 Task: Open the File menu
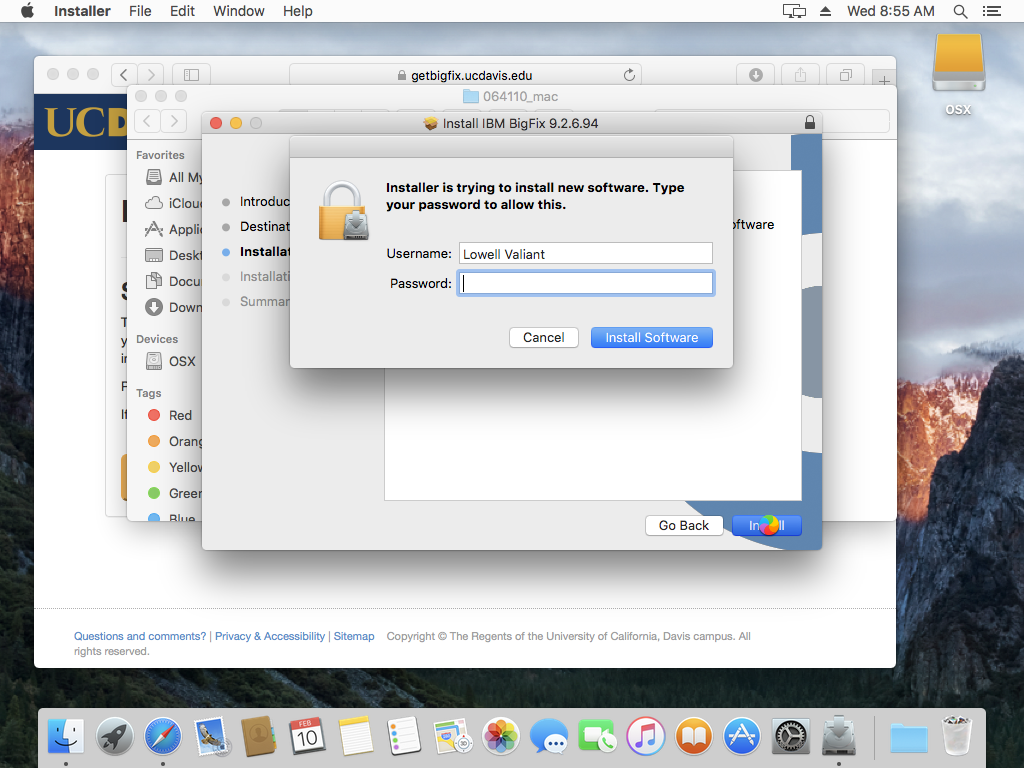[140, 11]
